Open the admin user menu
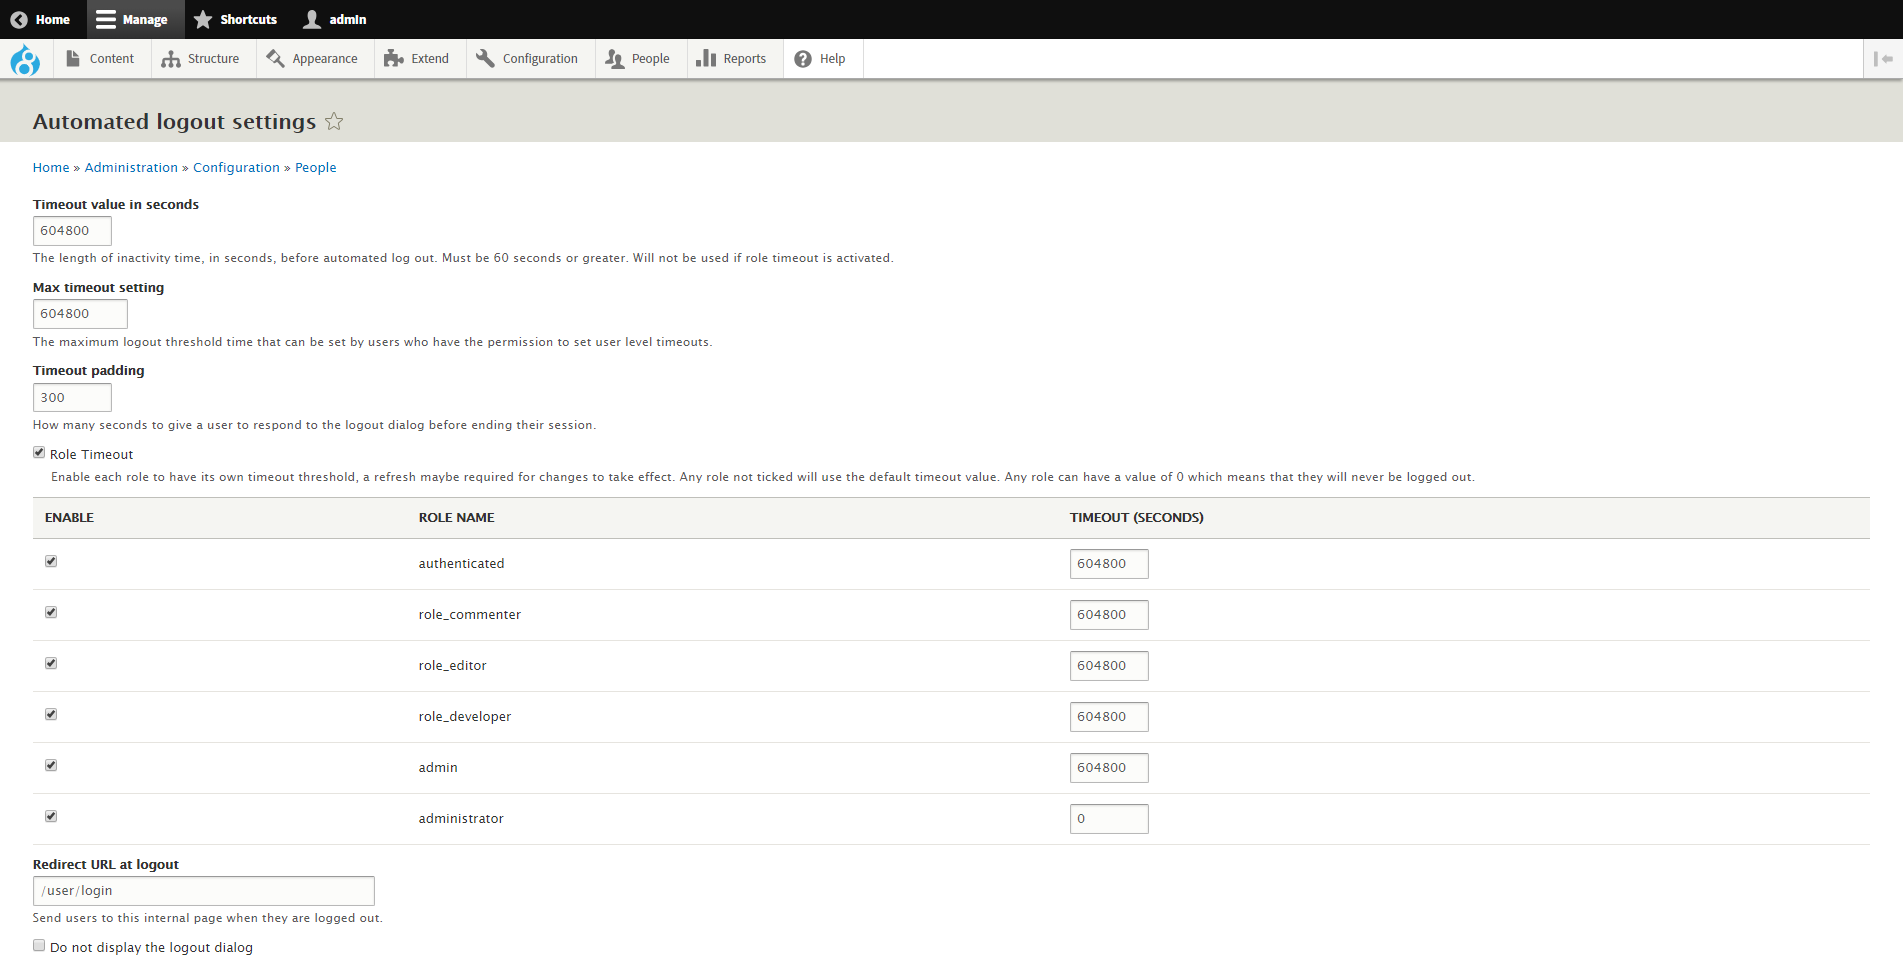 pos(335,20)
